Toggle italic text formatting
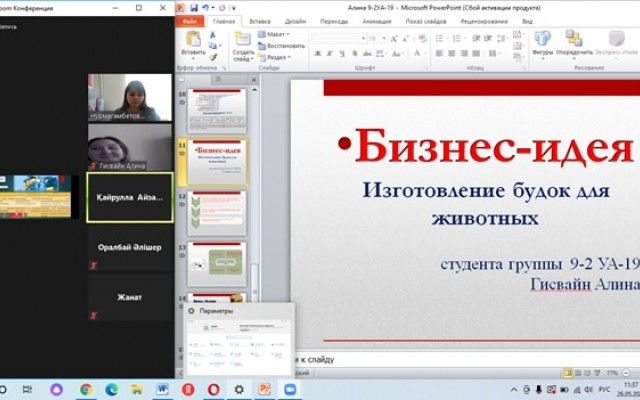The height and width of the screenshot is (400, 640). (x=326, y=53)
